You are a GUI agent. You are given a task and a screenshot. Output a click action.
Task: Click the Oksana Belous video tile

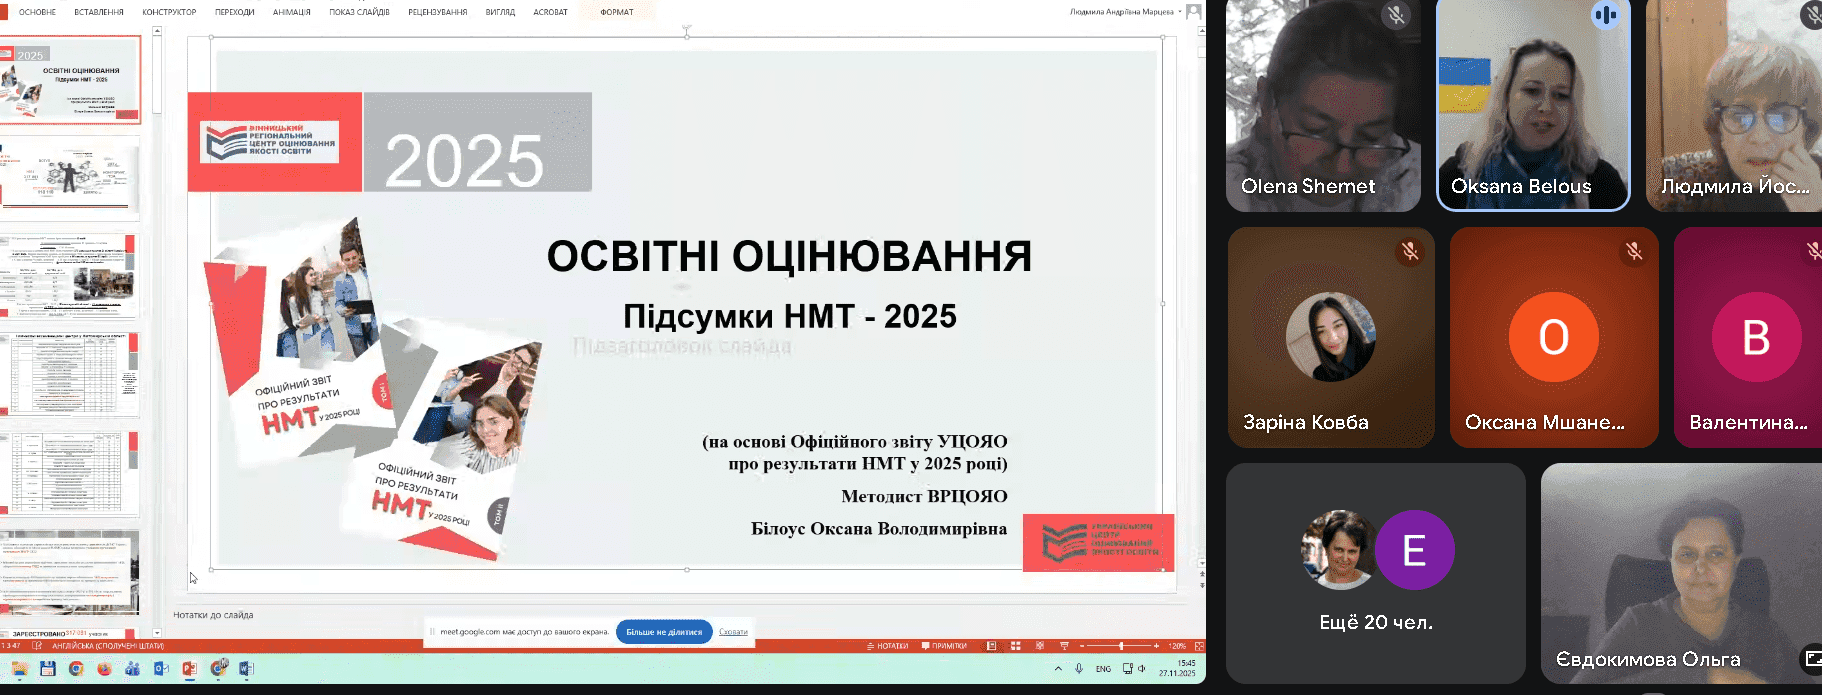pyautogui.click(x=1533, y=105)
